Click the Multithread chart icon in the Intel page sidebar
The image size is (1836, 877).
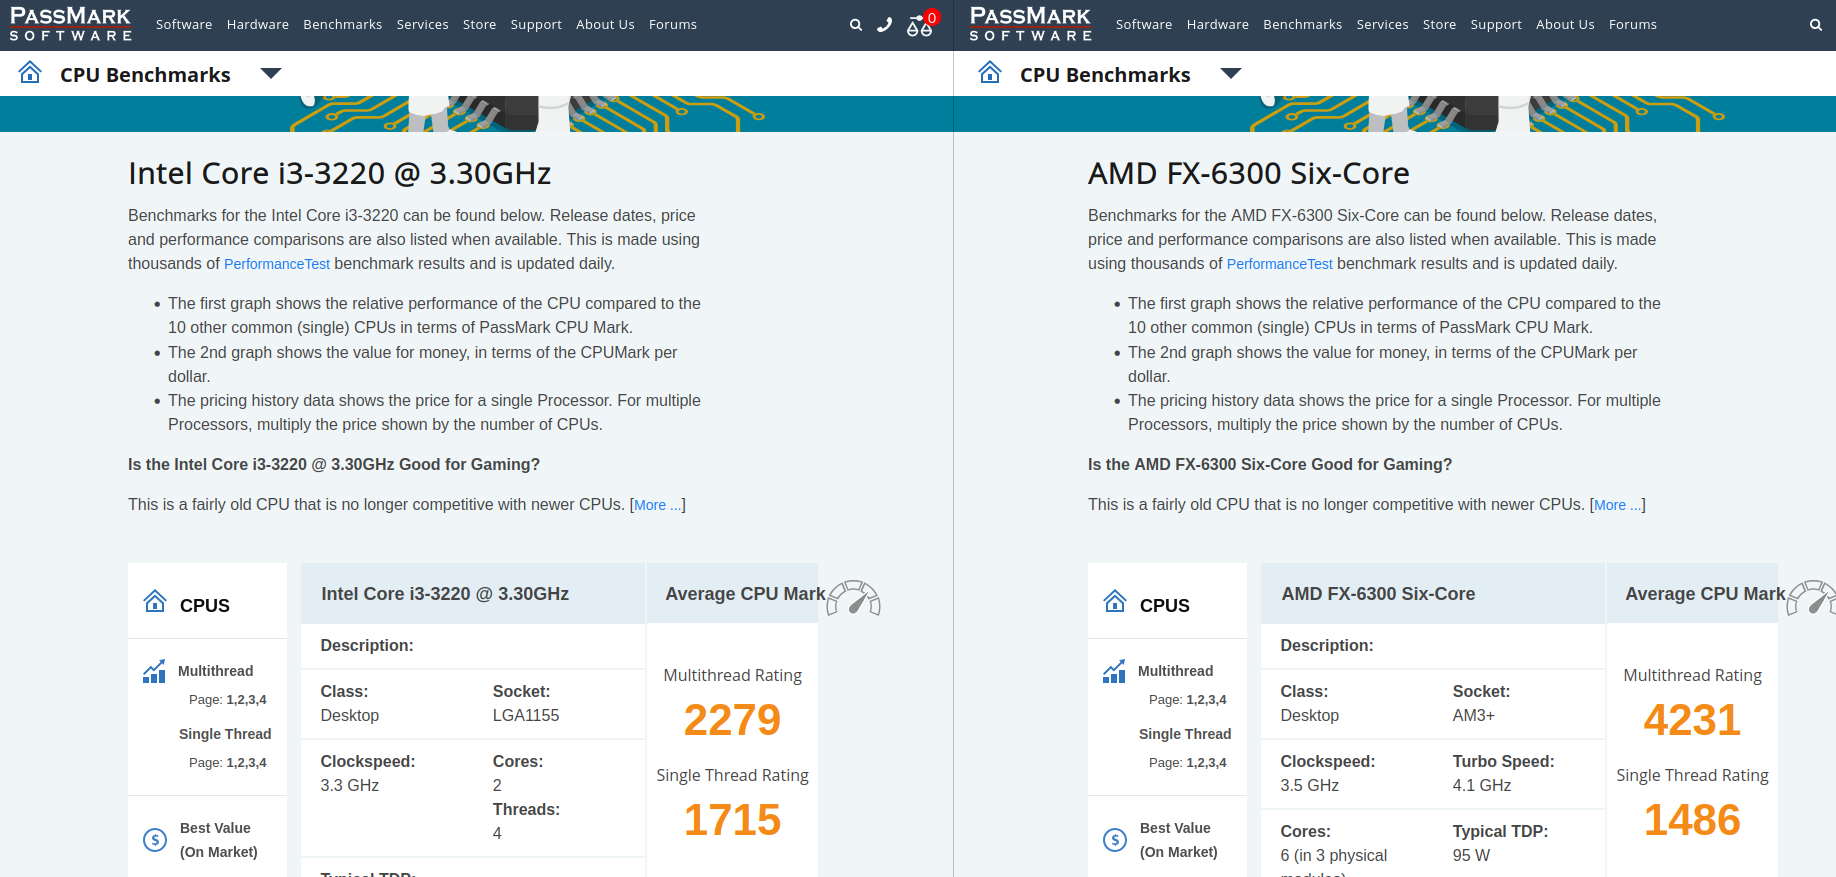click(x=154, y=671)
